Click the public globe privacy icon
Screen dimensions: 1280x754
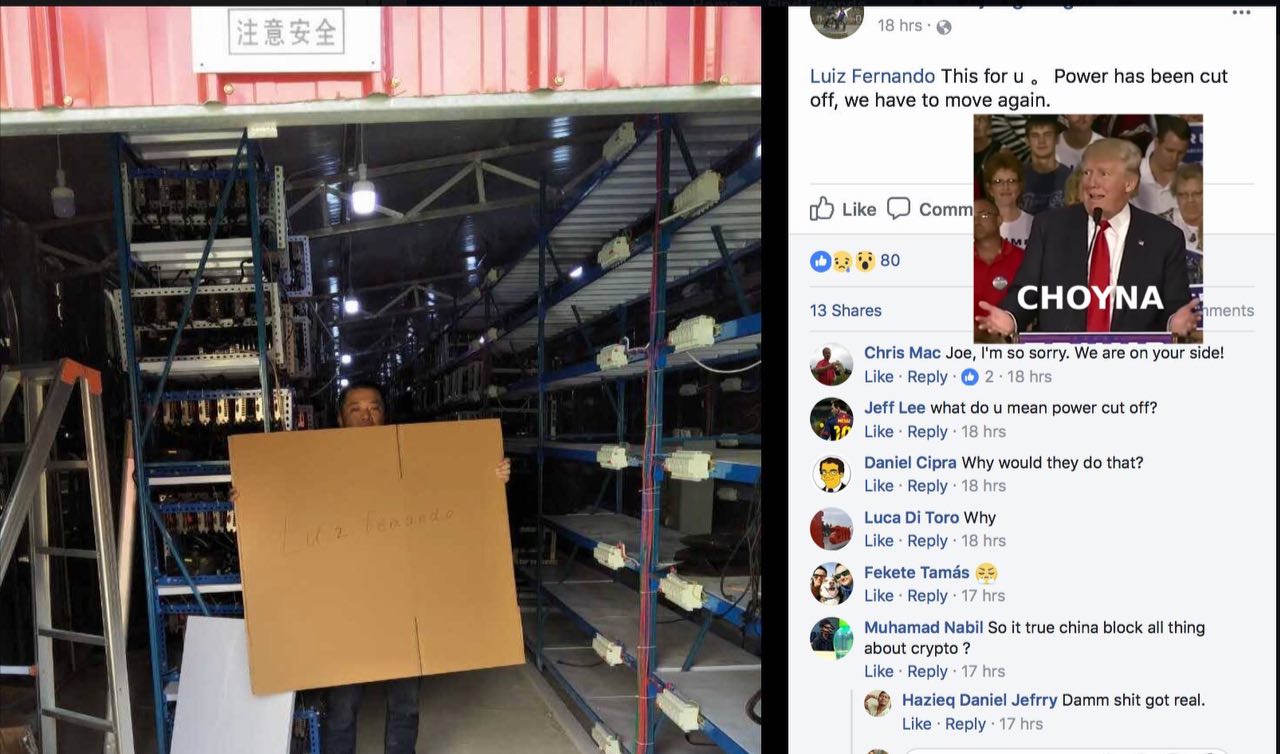943,27
